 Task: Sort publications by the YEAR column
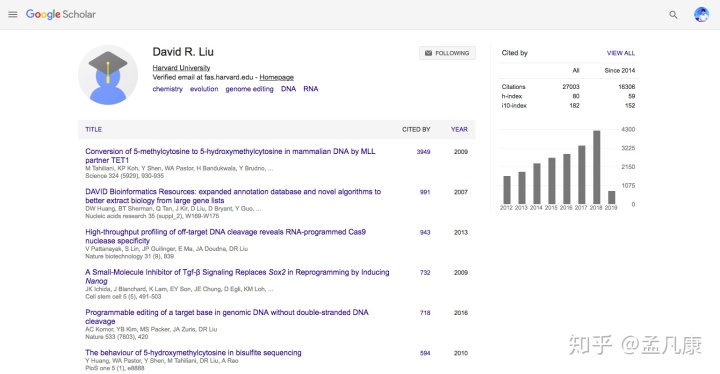point(459,130)
